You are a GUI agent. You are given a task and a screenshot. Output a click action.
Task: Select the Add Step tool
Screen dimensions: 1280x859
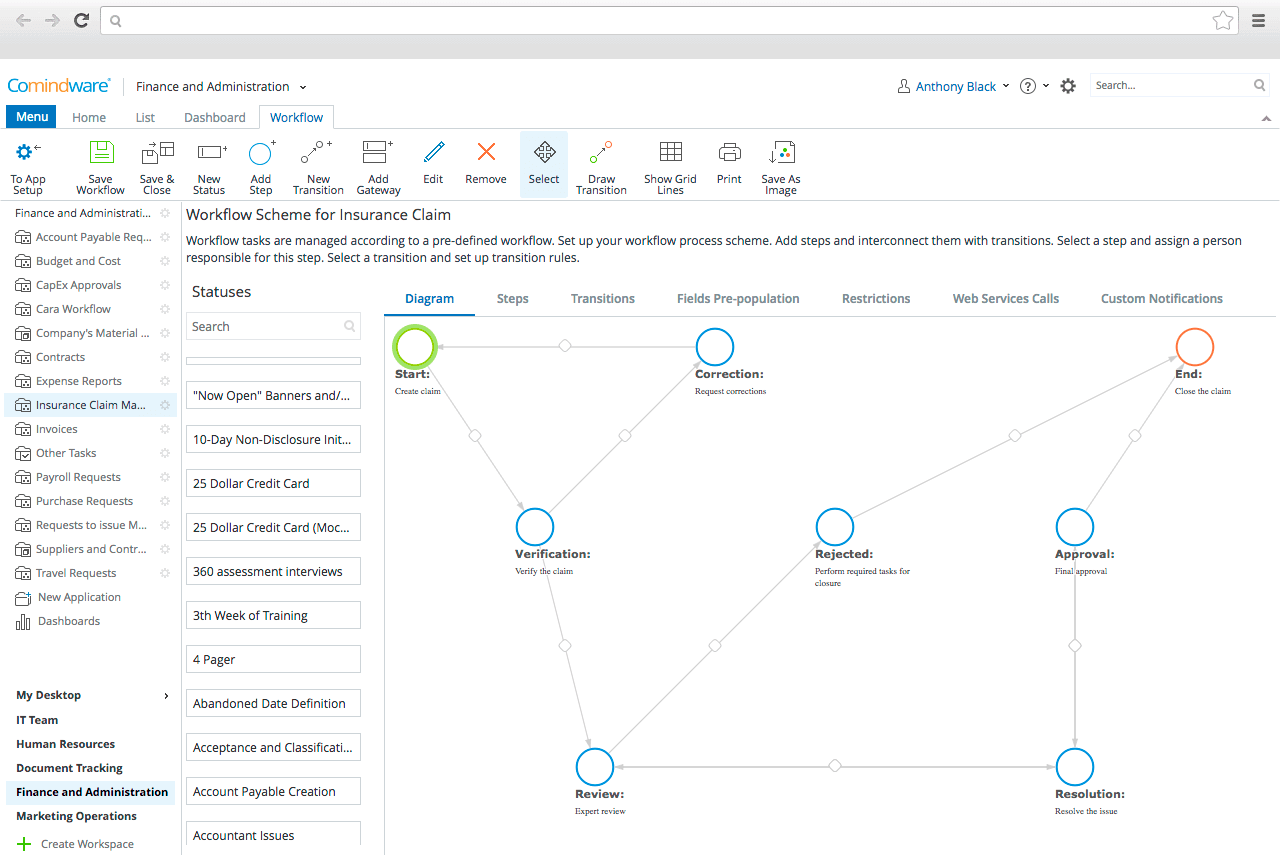pyautogui.click(x=260, y=164)
